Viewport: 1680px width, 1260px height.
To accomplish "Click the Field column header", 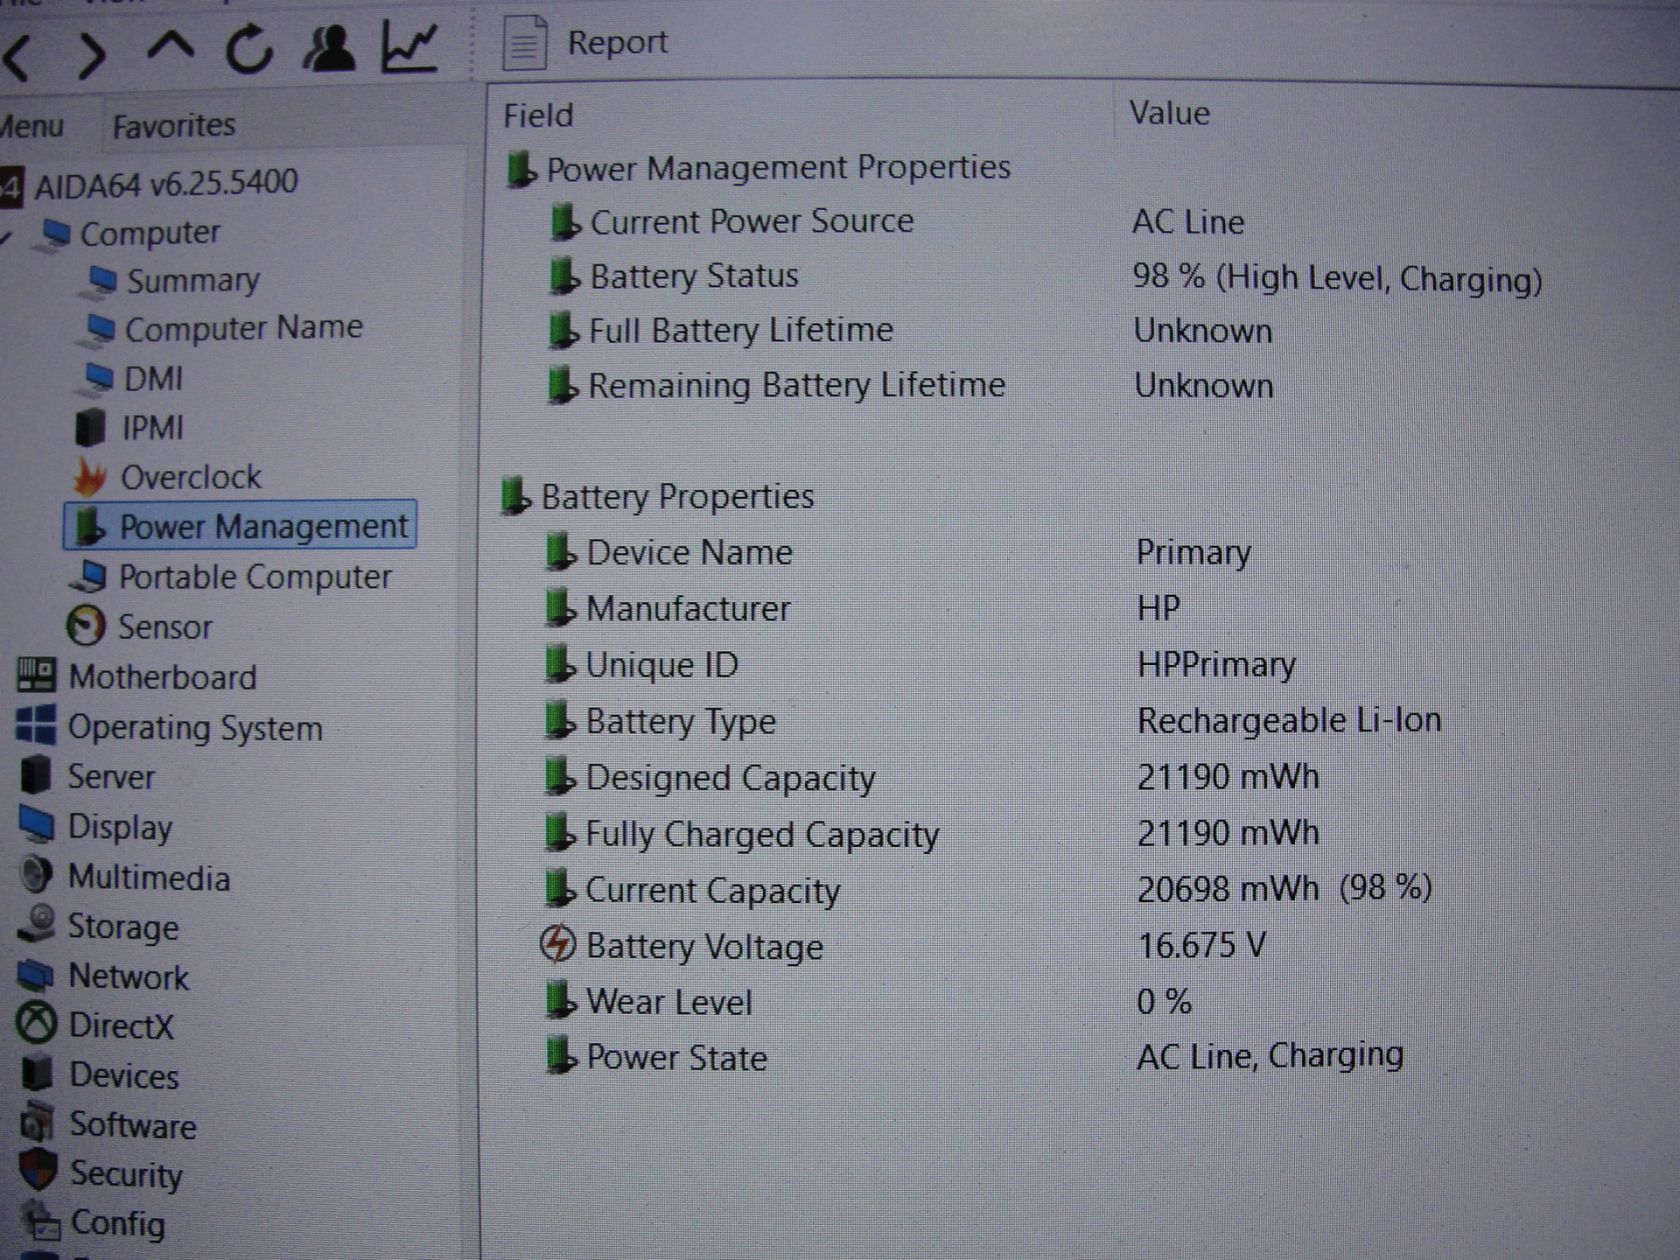I will 538,116.
